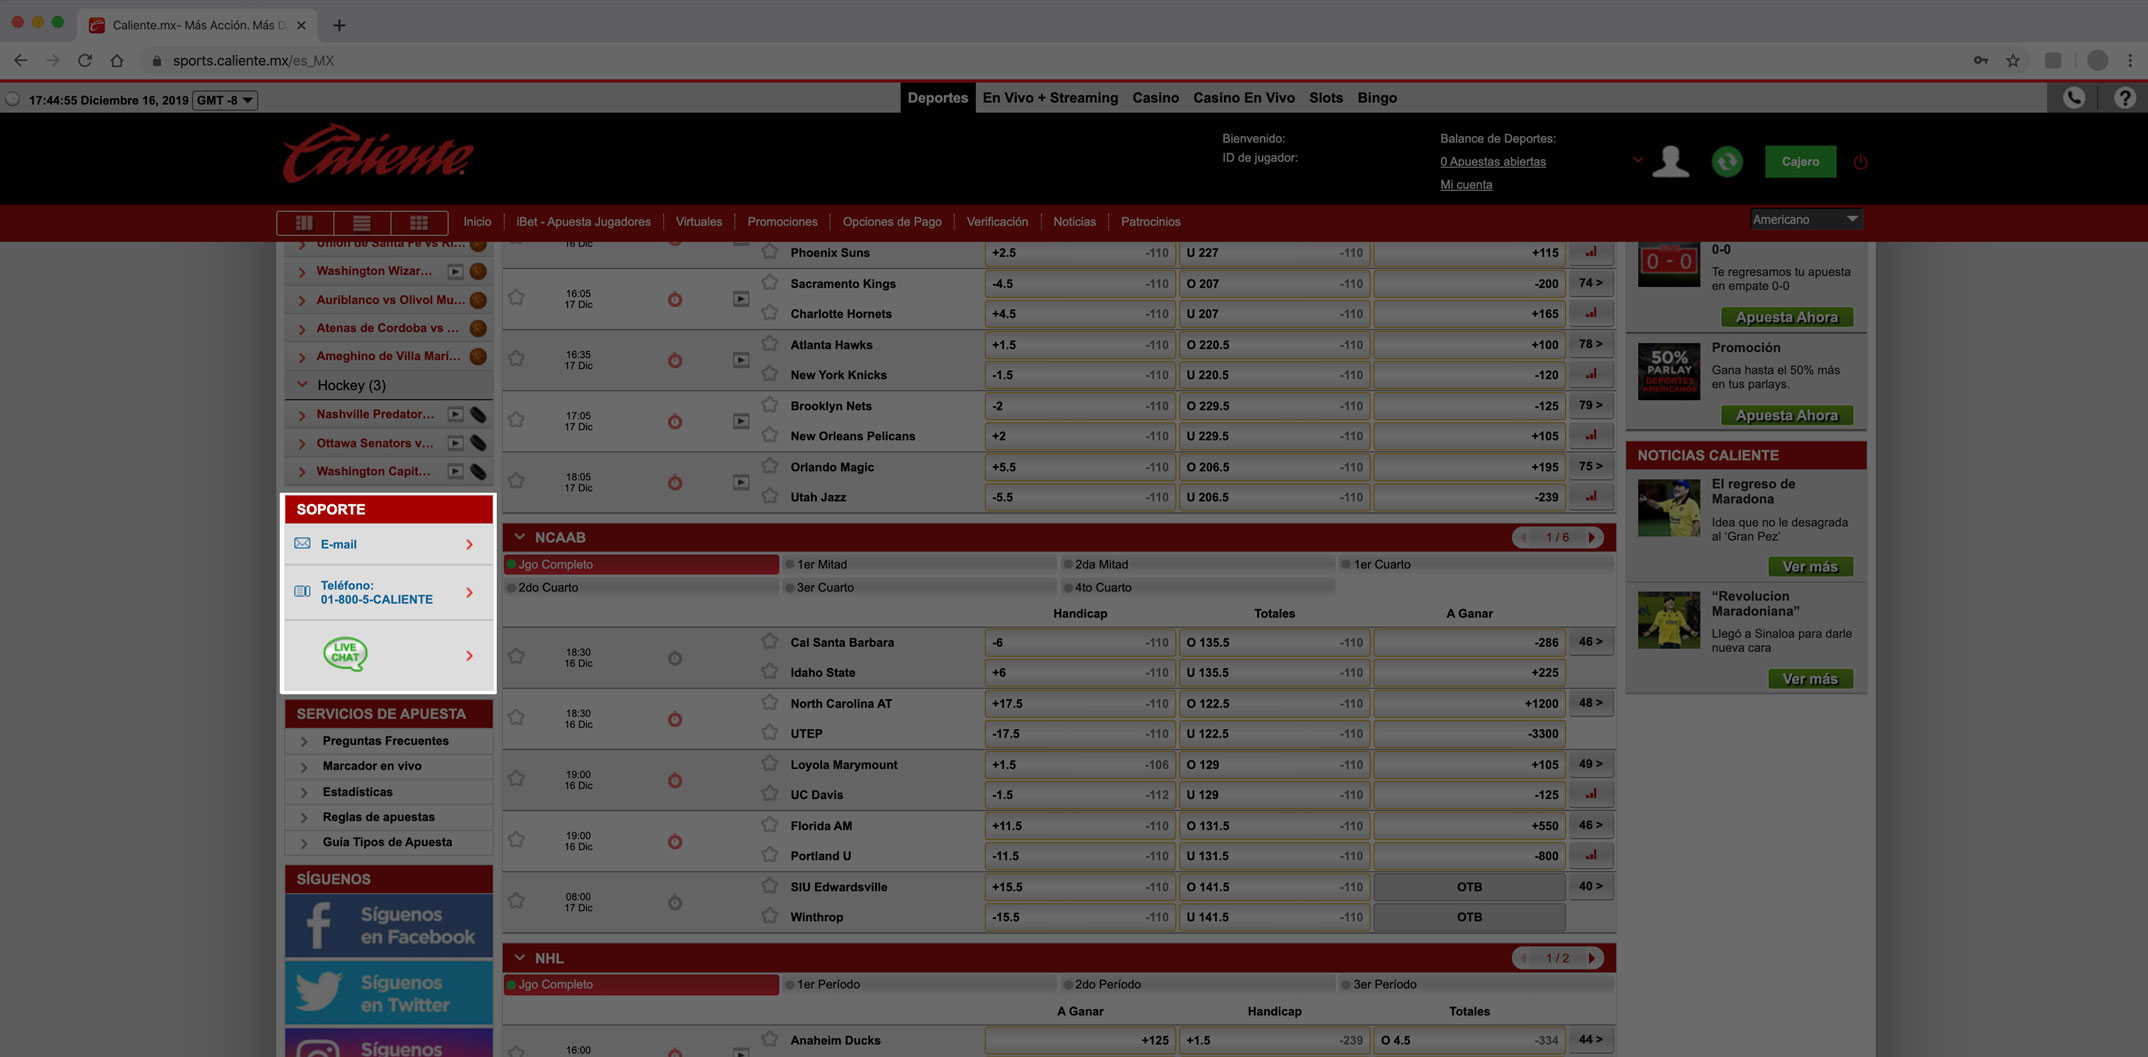Click star next to Cal Santa Barbara
Screen dimensions: 2148x1057
point(769,641)
